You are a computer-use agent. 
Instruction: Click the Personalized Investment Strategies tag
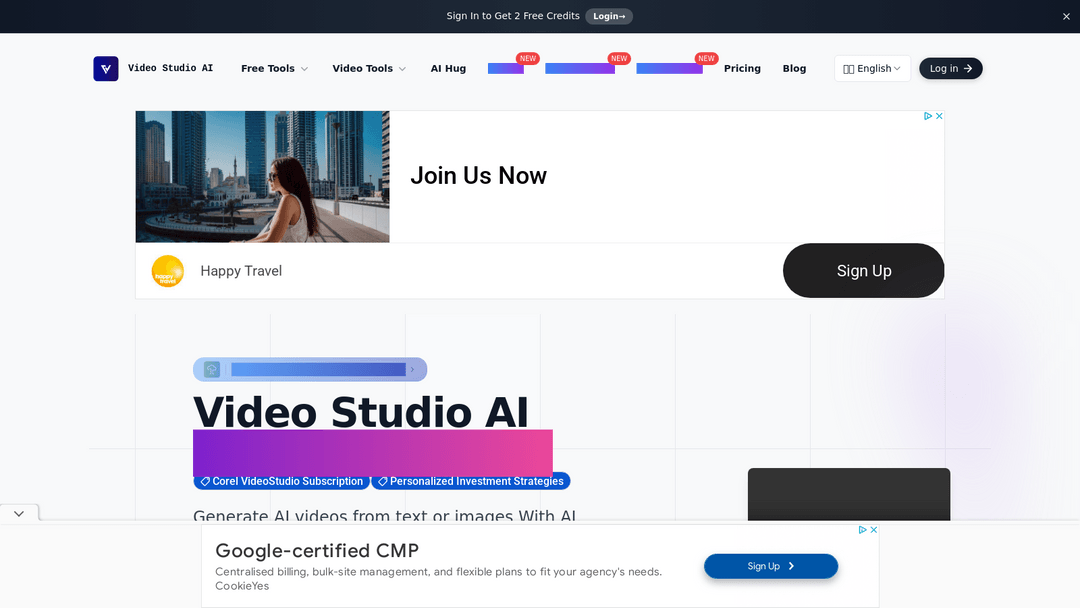tap(470, 481)
